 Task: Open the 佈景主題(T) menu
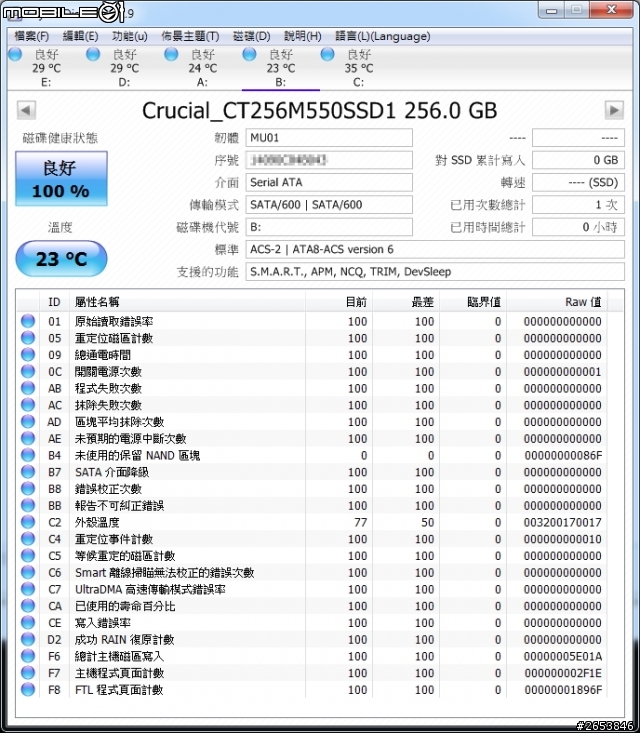[190, 36]
